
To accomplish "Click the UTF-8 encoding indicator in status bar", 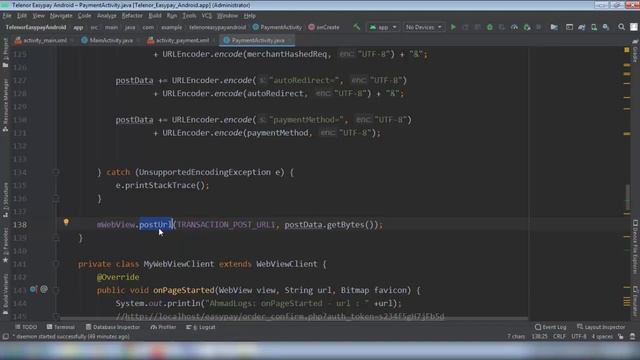I will click(x=579, y=337).
